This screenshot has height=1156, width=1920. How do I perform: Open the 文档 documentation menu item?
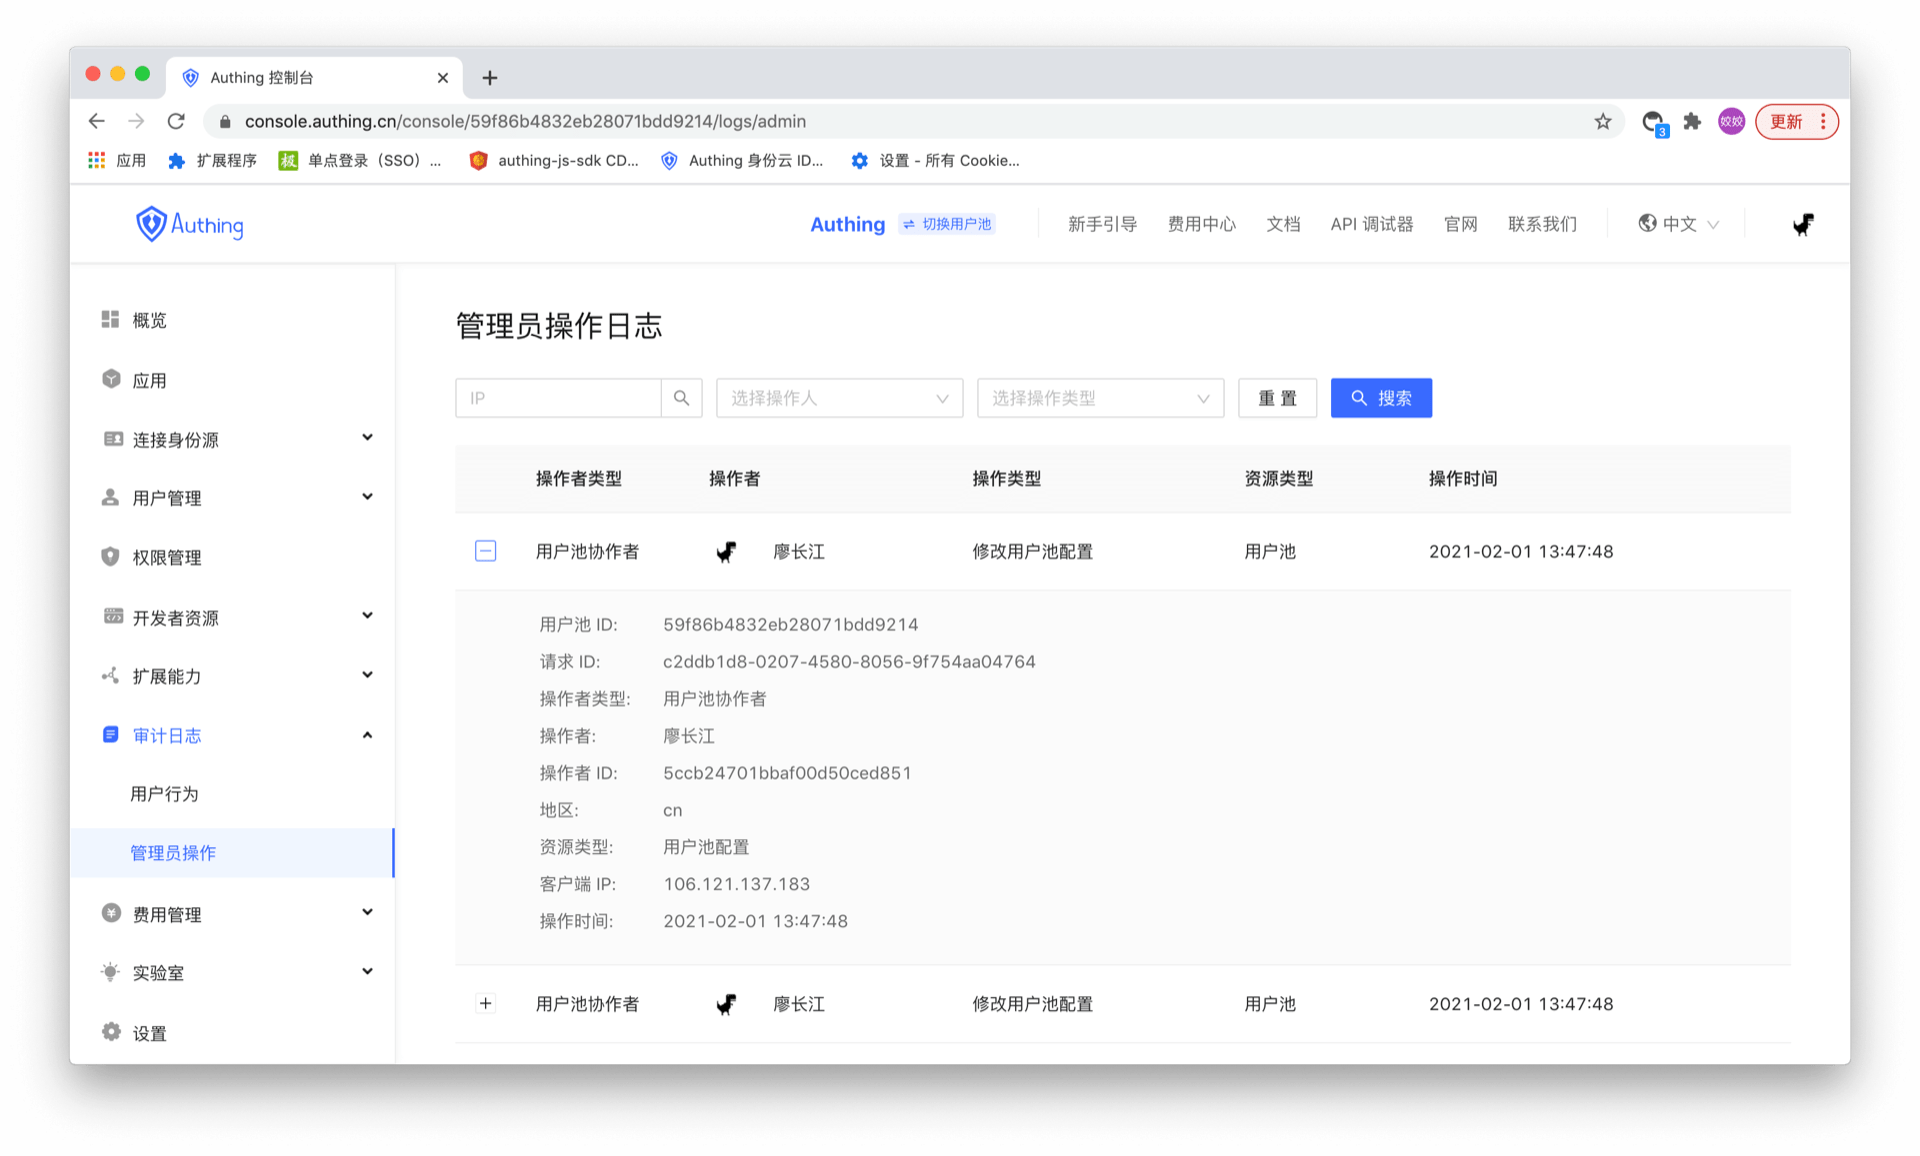pyautogui.click(x=1283, y=223)
